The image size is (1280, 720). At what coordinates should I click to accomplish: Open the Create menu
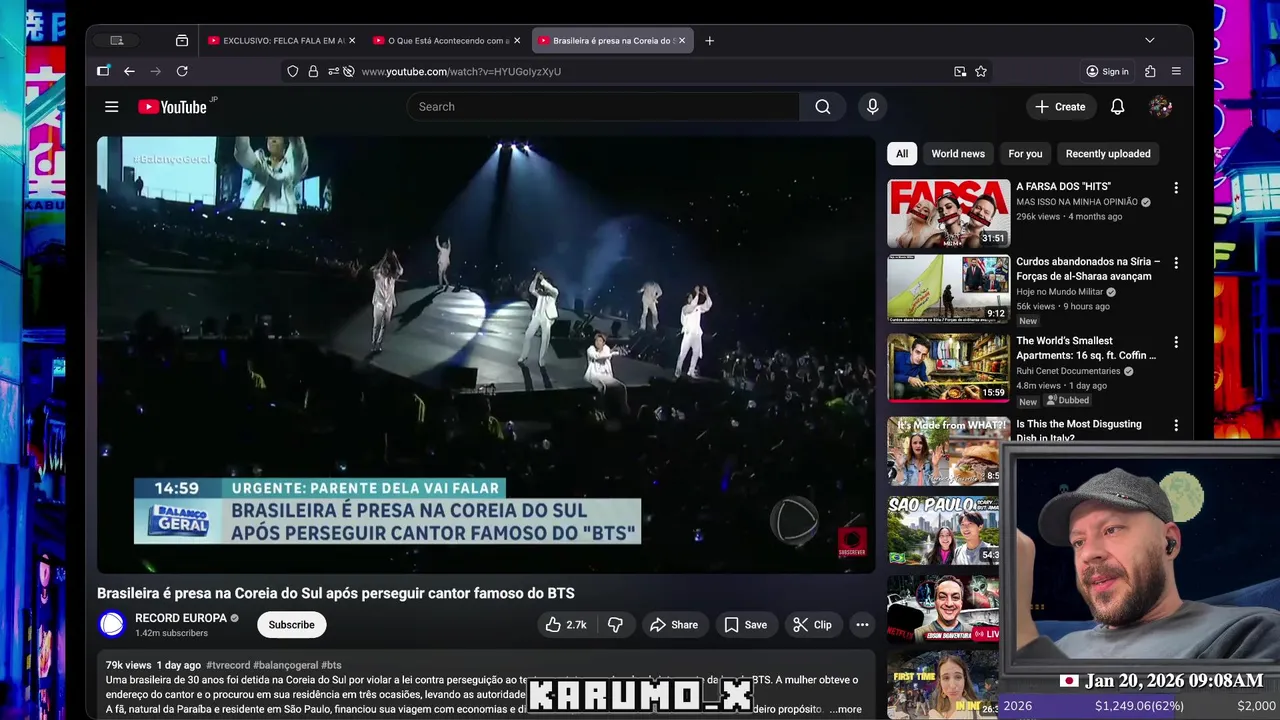pos(1060,107)
